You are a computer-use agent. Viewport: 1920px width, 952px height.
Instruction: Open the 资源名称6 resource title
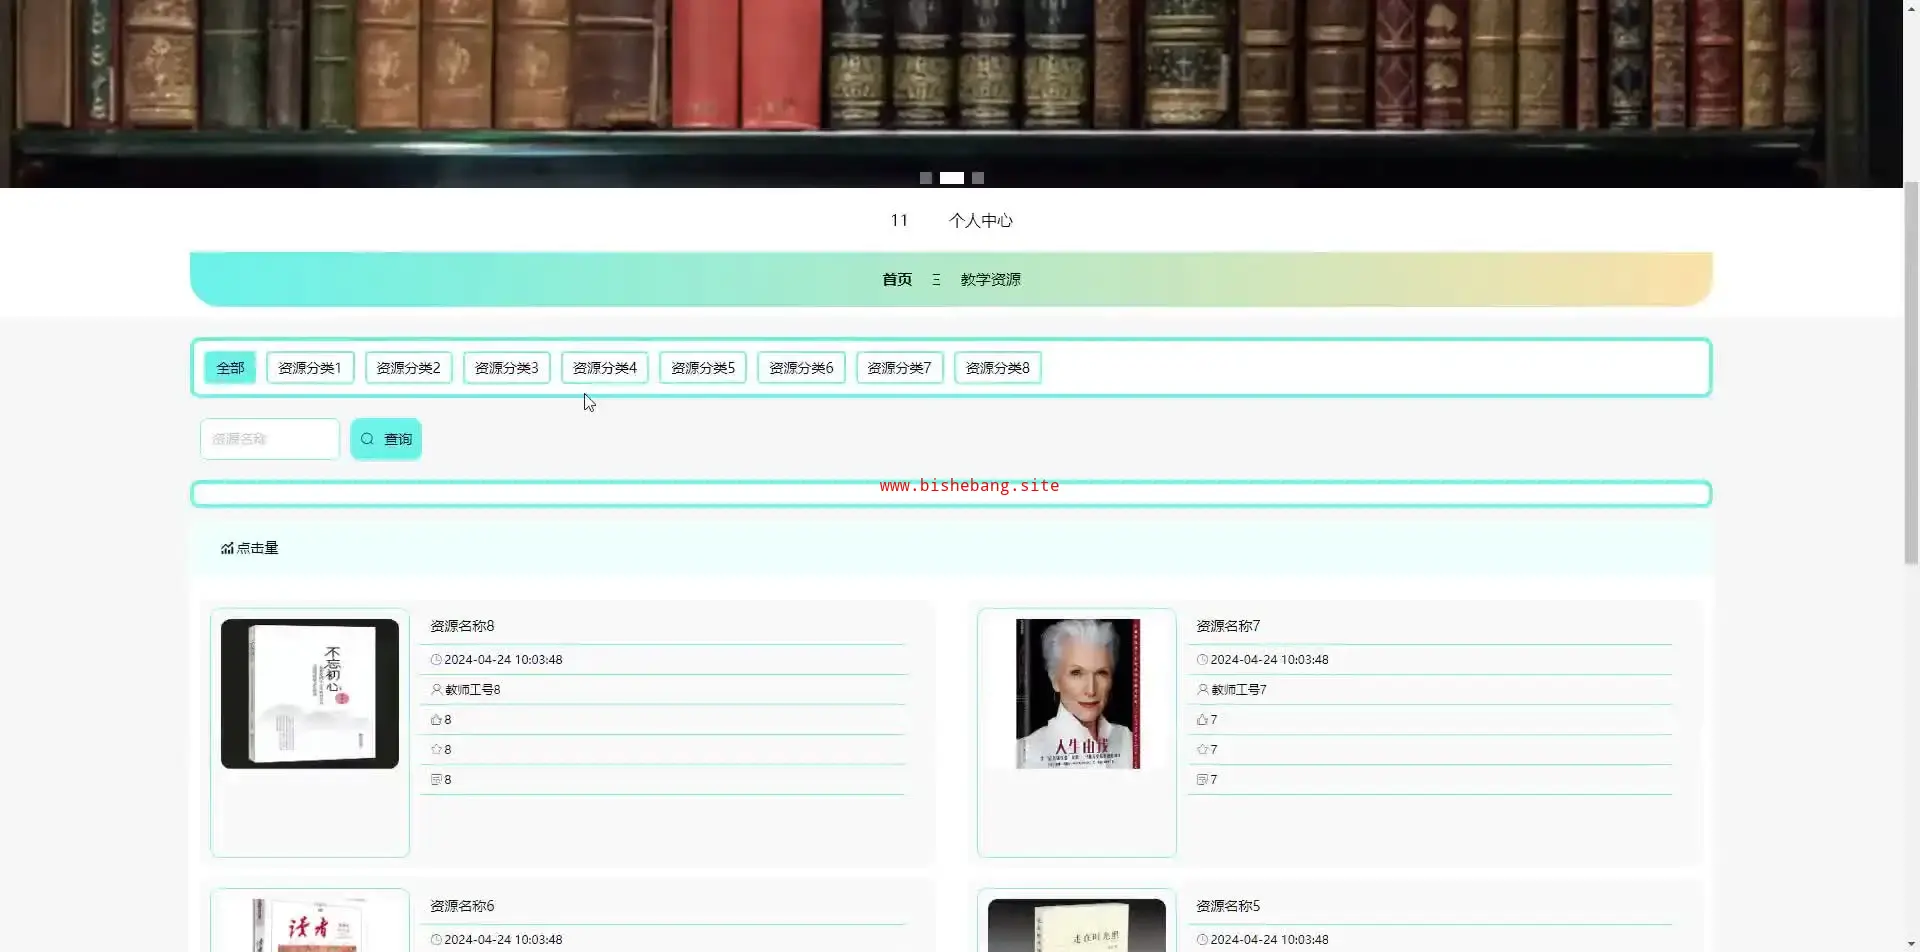point(462,906)
